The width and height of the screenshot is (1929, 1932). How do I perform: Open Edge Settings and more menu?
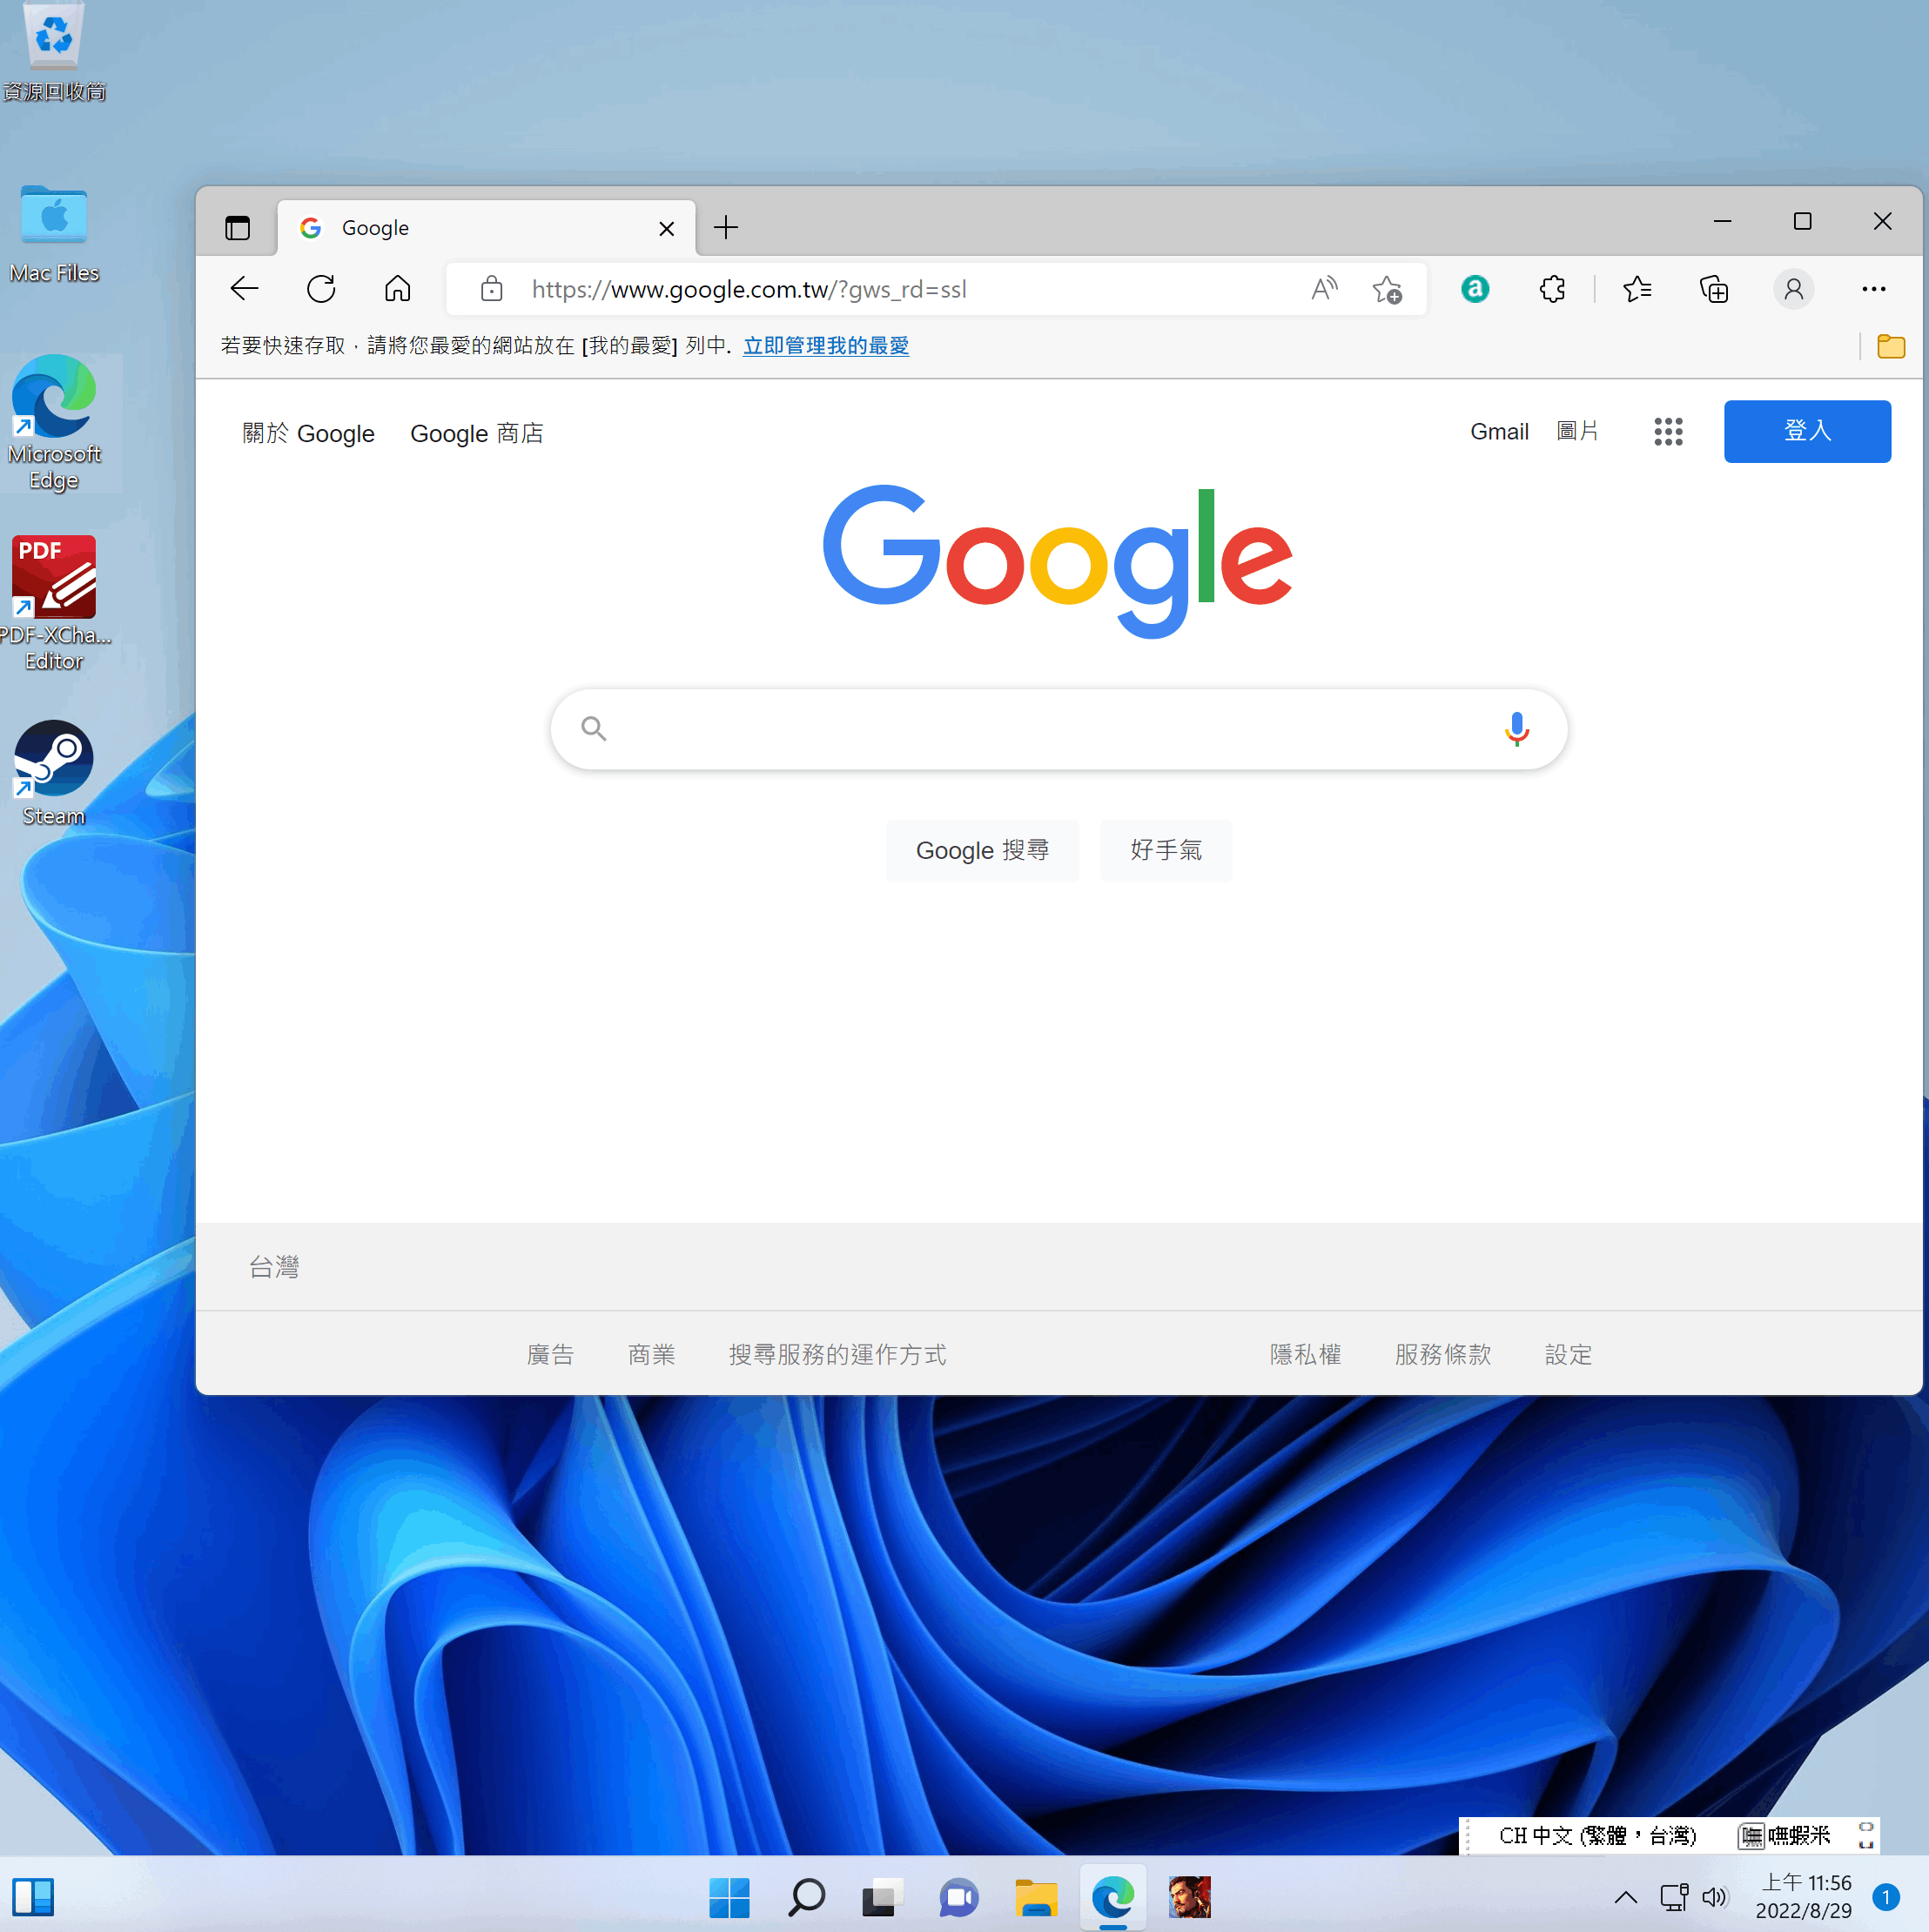pos(1873,289)
